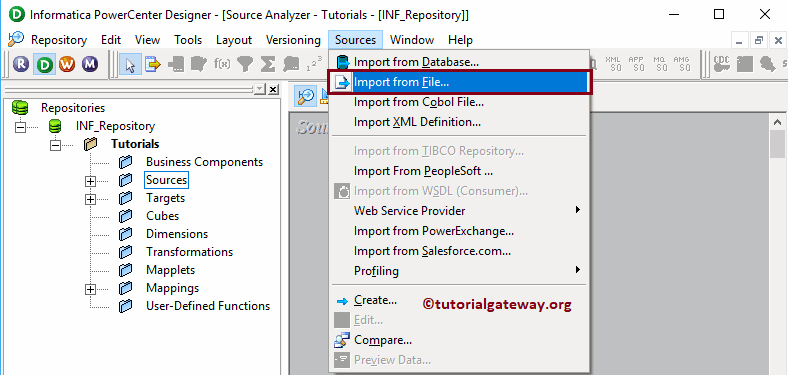The width and height of the screenshot is (788, 375).
Task: Click the blue arrow Create icon
Action: 342,301
